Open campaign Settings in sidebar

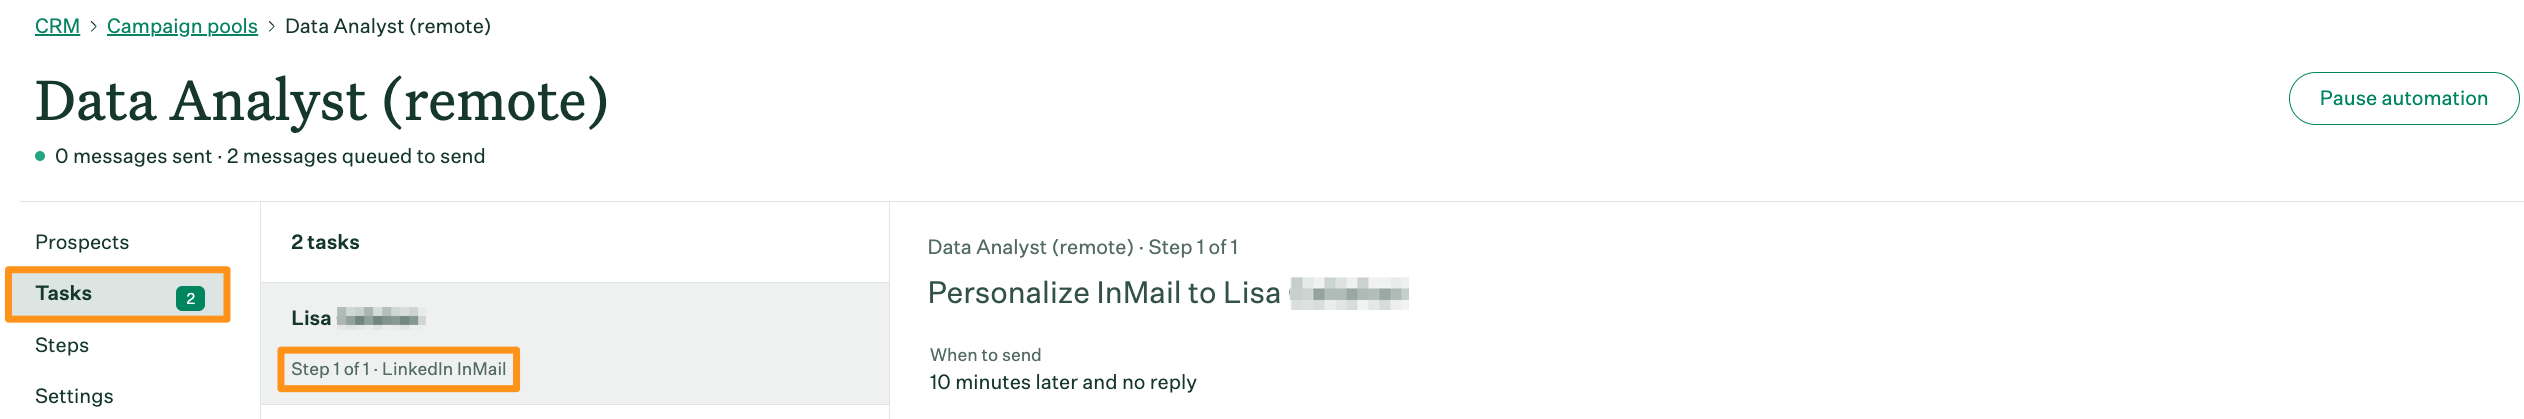click(x=74, y=396)
